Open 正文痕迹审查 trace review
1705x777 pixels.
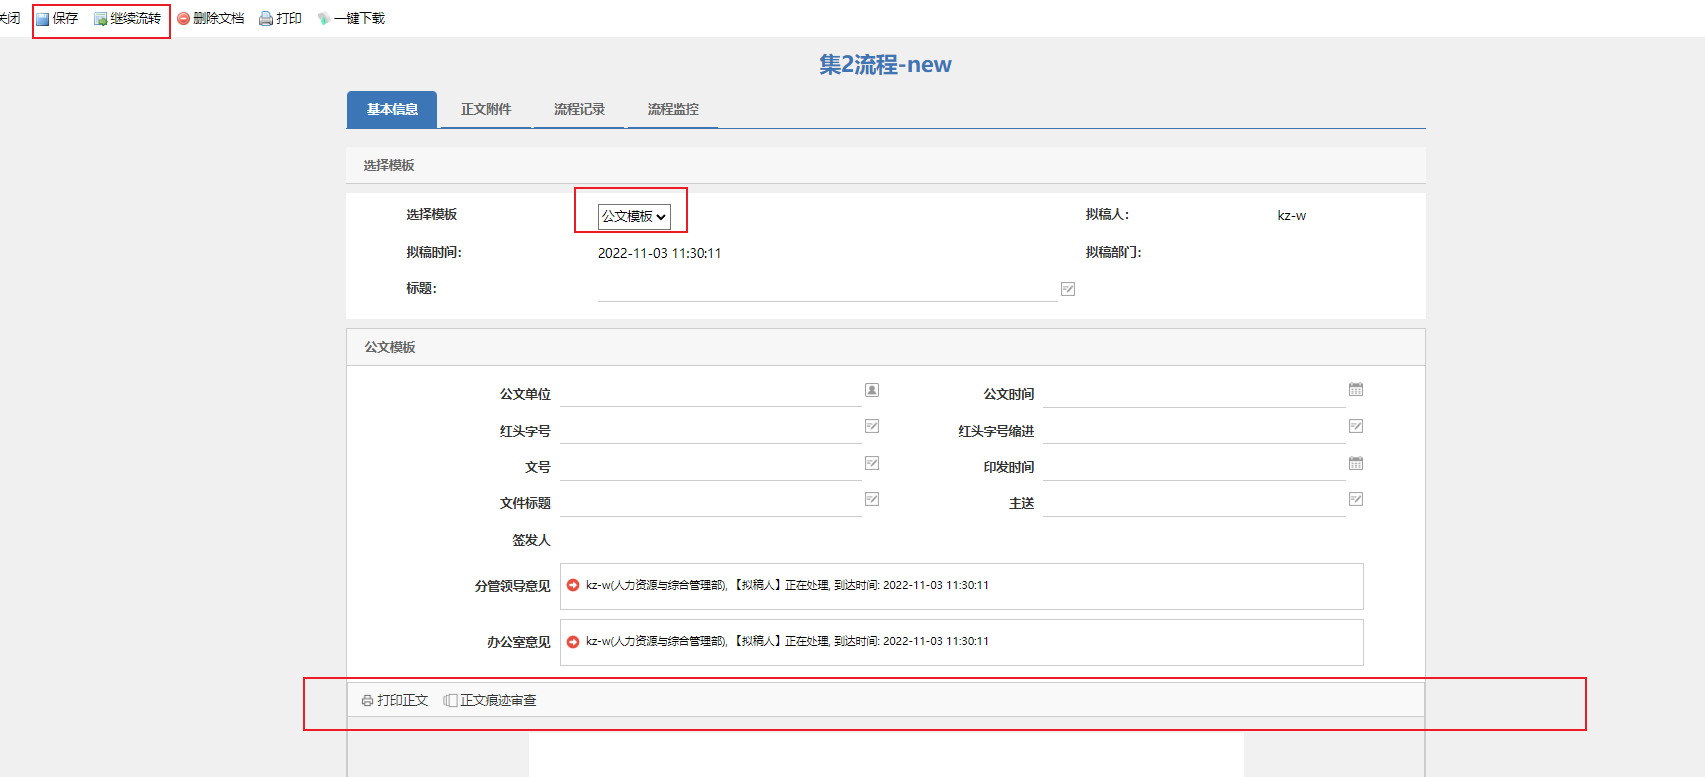[x=490, y=700]
